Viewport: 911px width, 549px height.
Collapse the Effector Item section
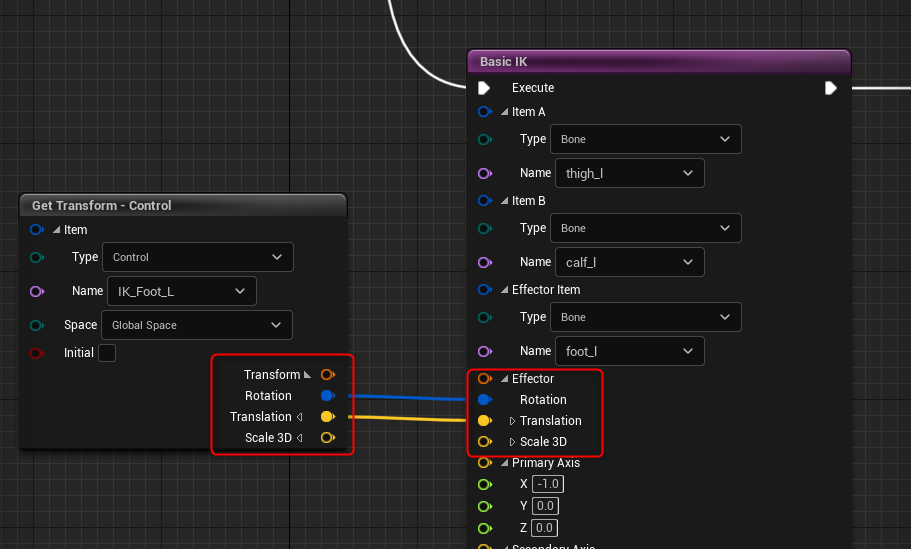(x=504, y=289)
